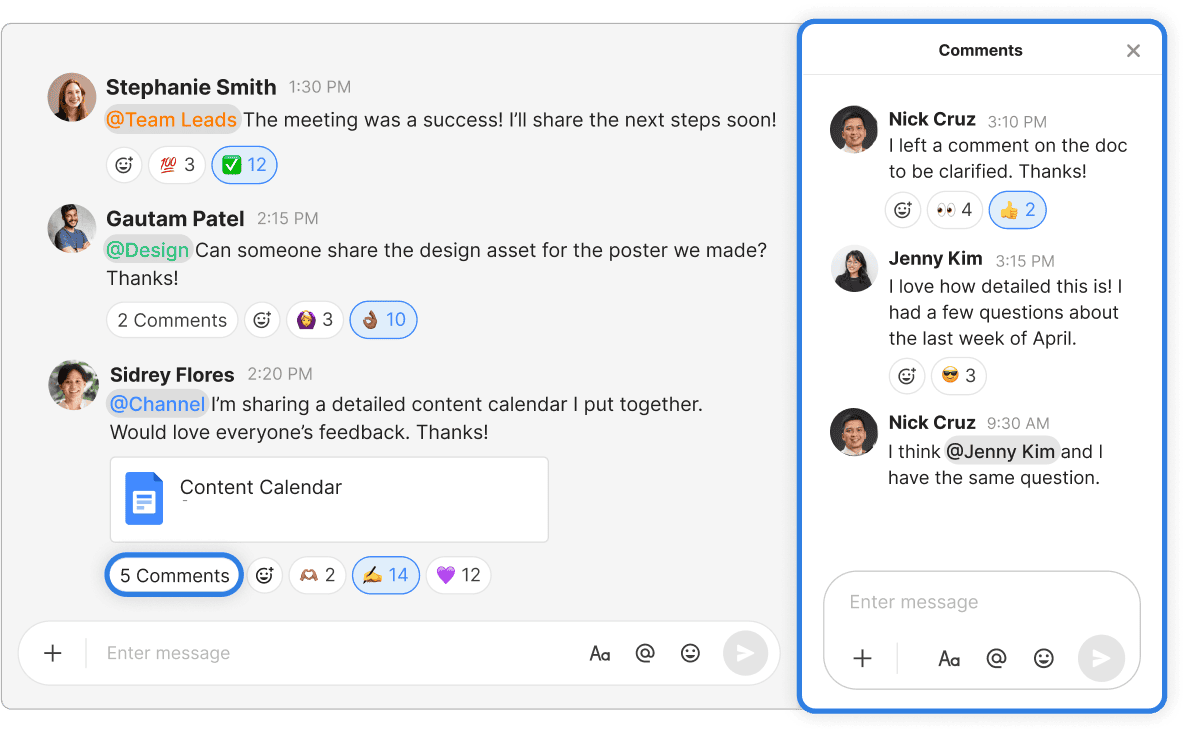The width and height of the screenshot is (1184, 730).
Task: Click the @ mention icon in Comments composer
Action: pyautogui.click(x=996, y=658)
